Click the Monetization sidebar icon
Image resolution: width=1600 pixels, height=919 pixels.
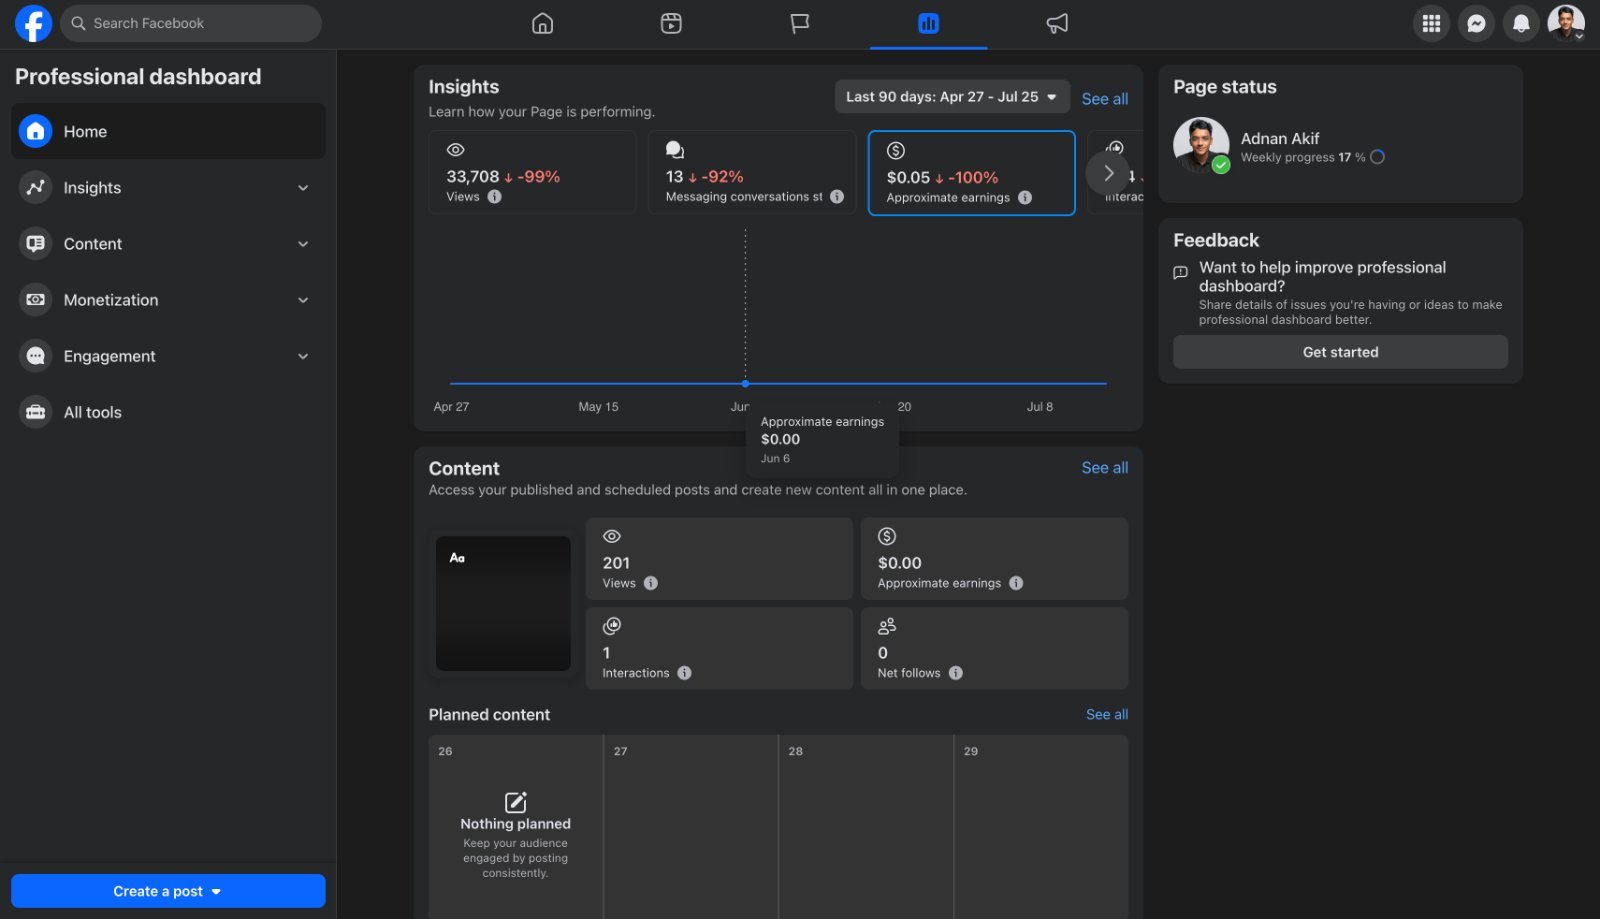36,299
